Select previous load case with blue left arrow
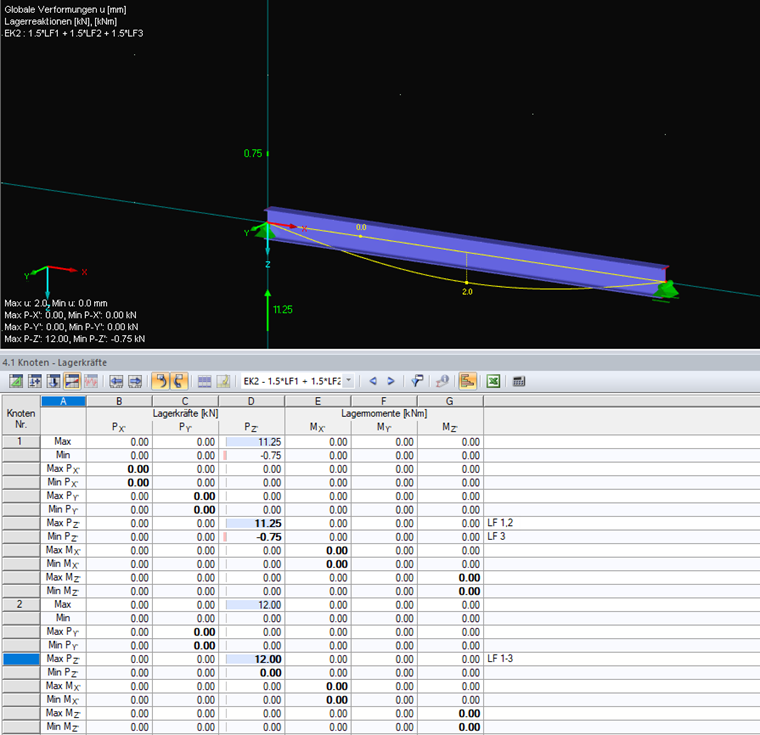760x735 pixels. (x=373, y=381)
